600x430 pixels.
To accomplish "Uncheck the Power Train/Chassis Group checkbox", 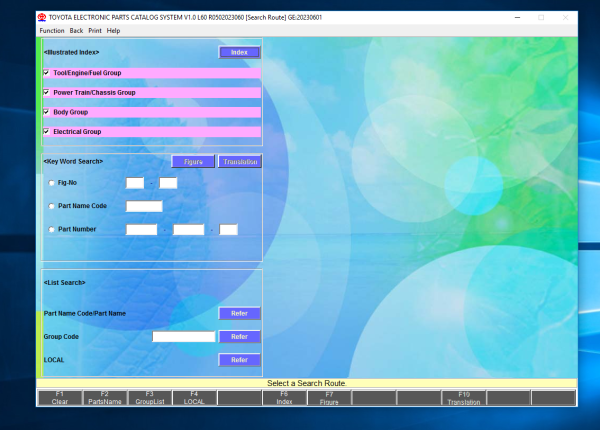I will 46,92.
